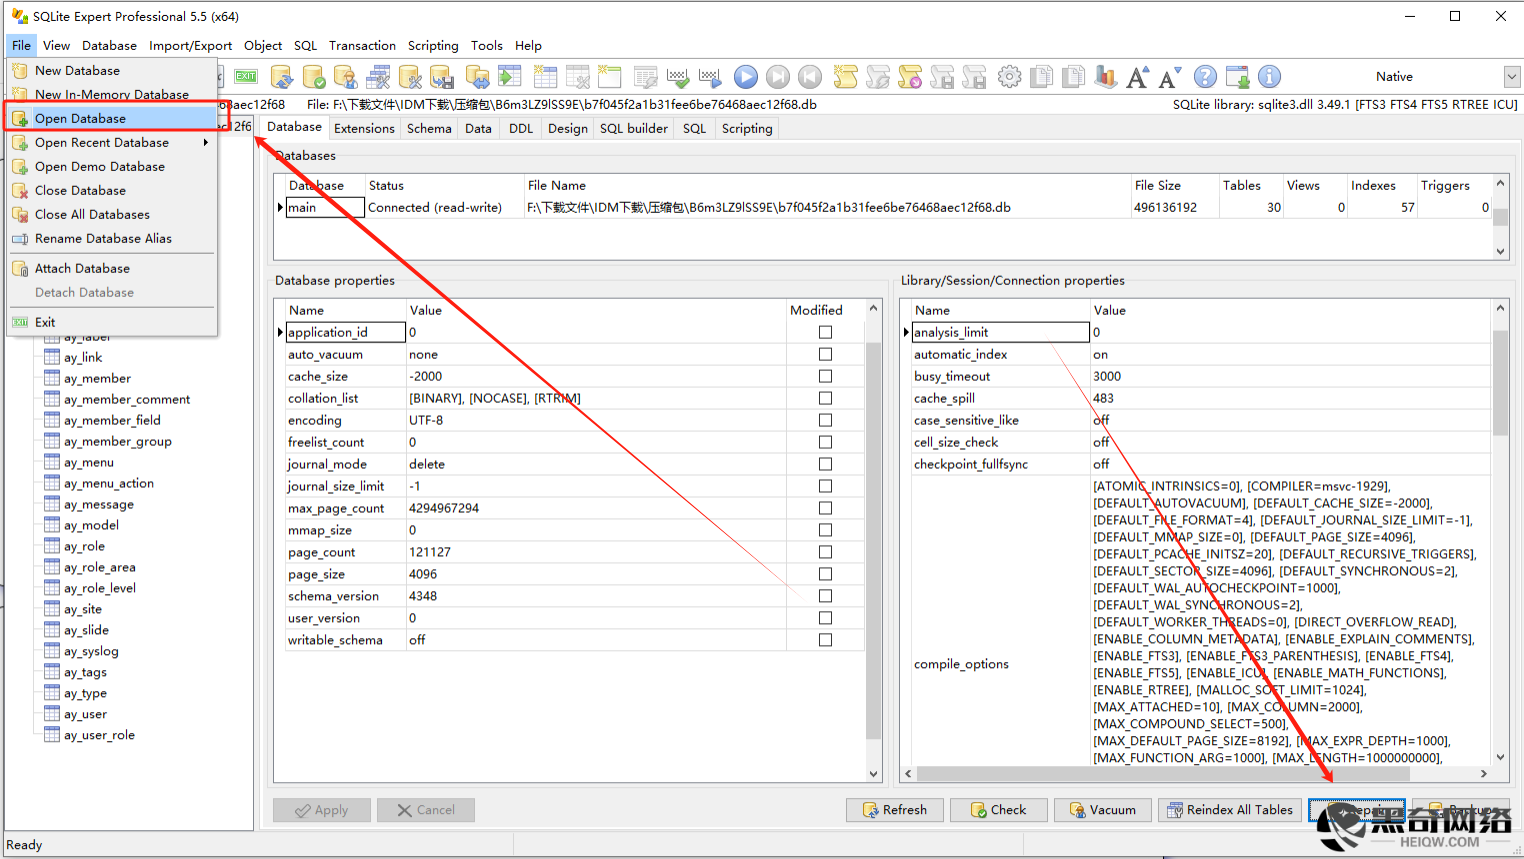
Task: Expand the Open Recent Database submenu
Action: point(112,143)
